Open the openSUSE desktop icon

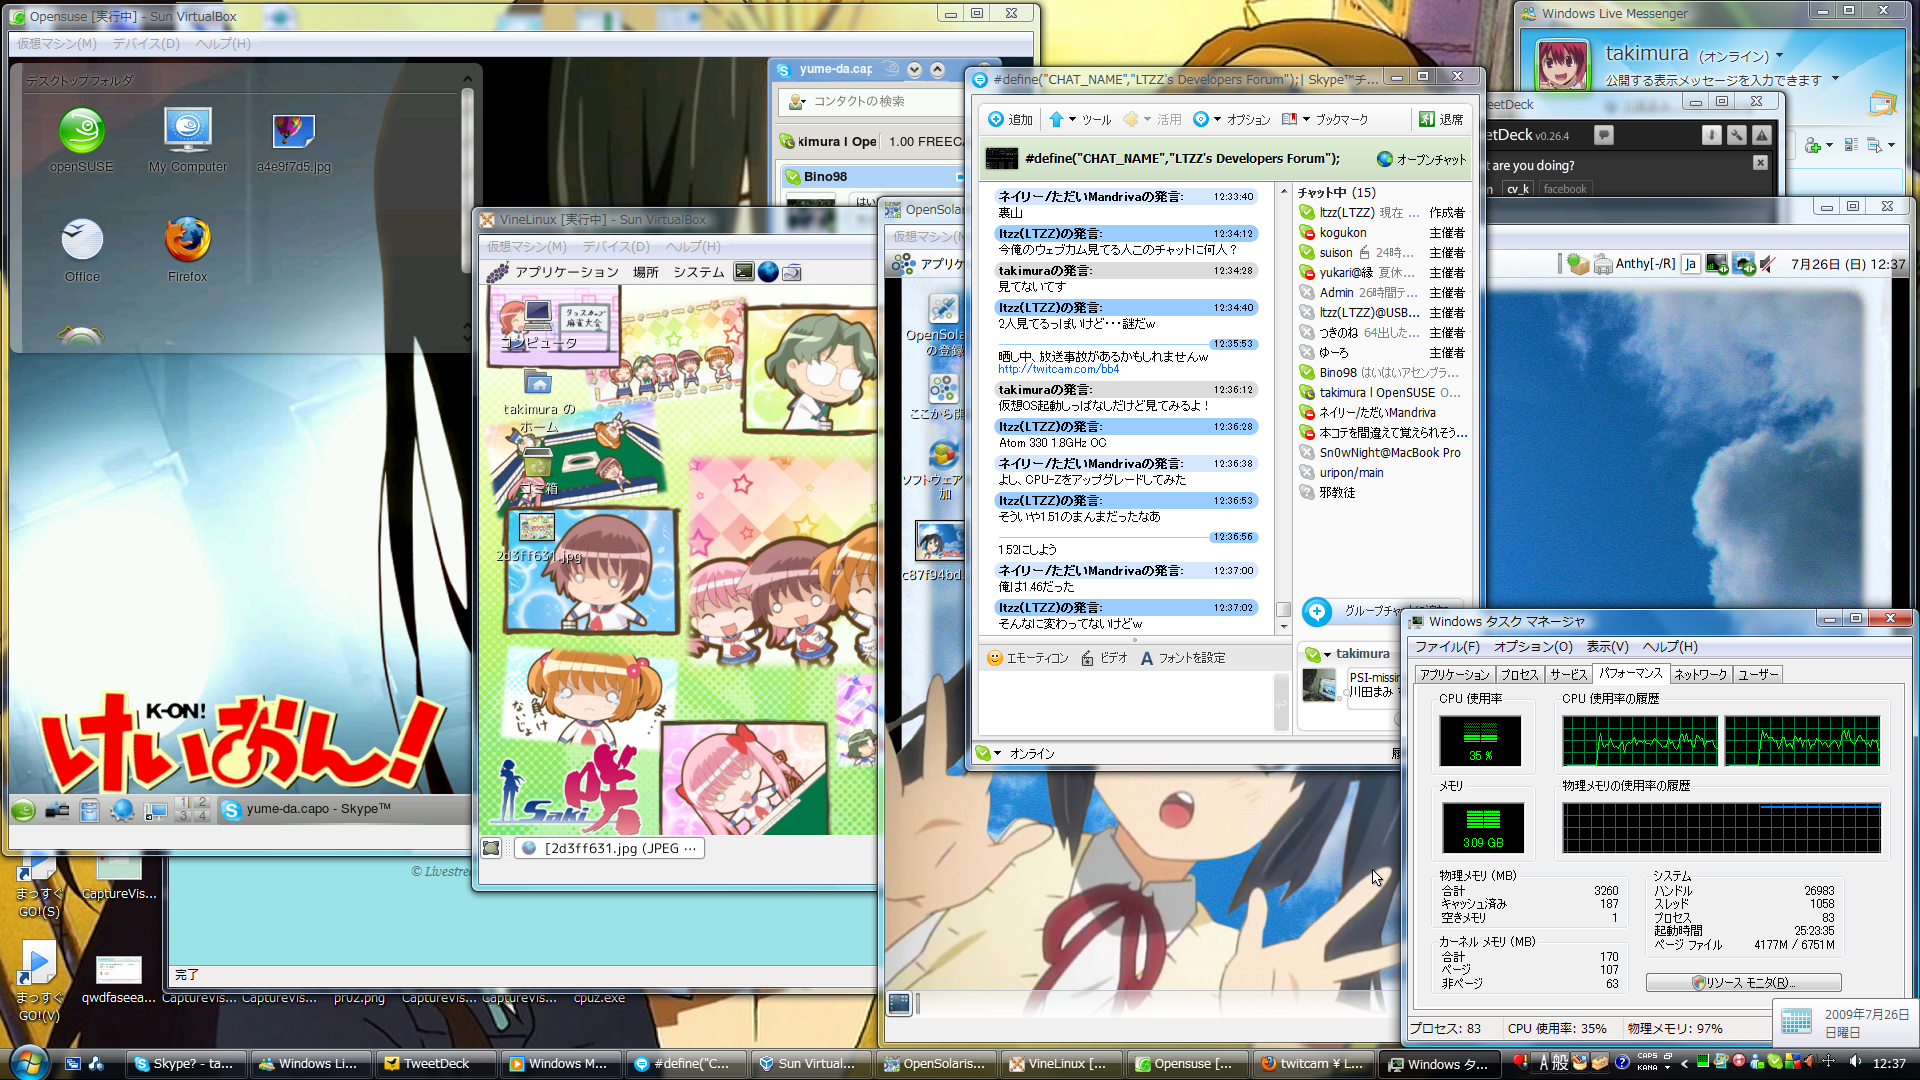[82, 141]
